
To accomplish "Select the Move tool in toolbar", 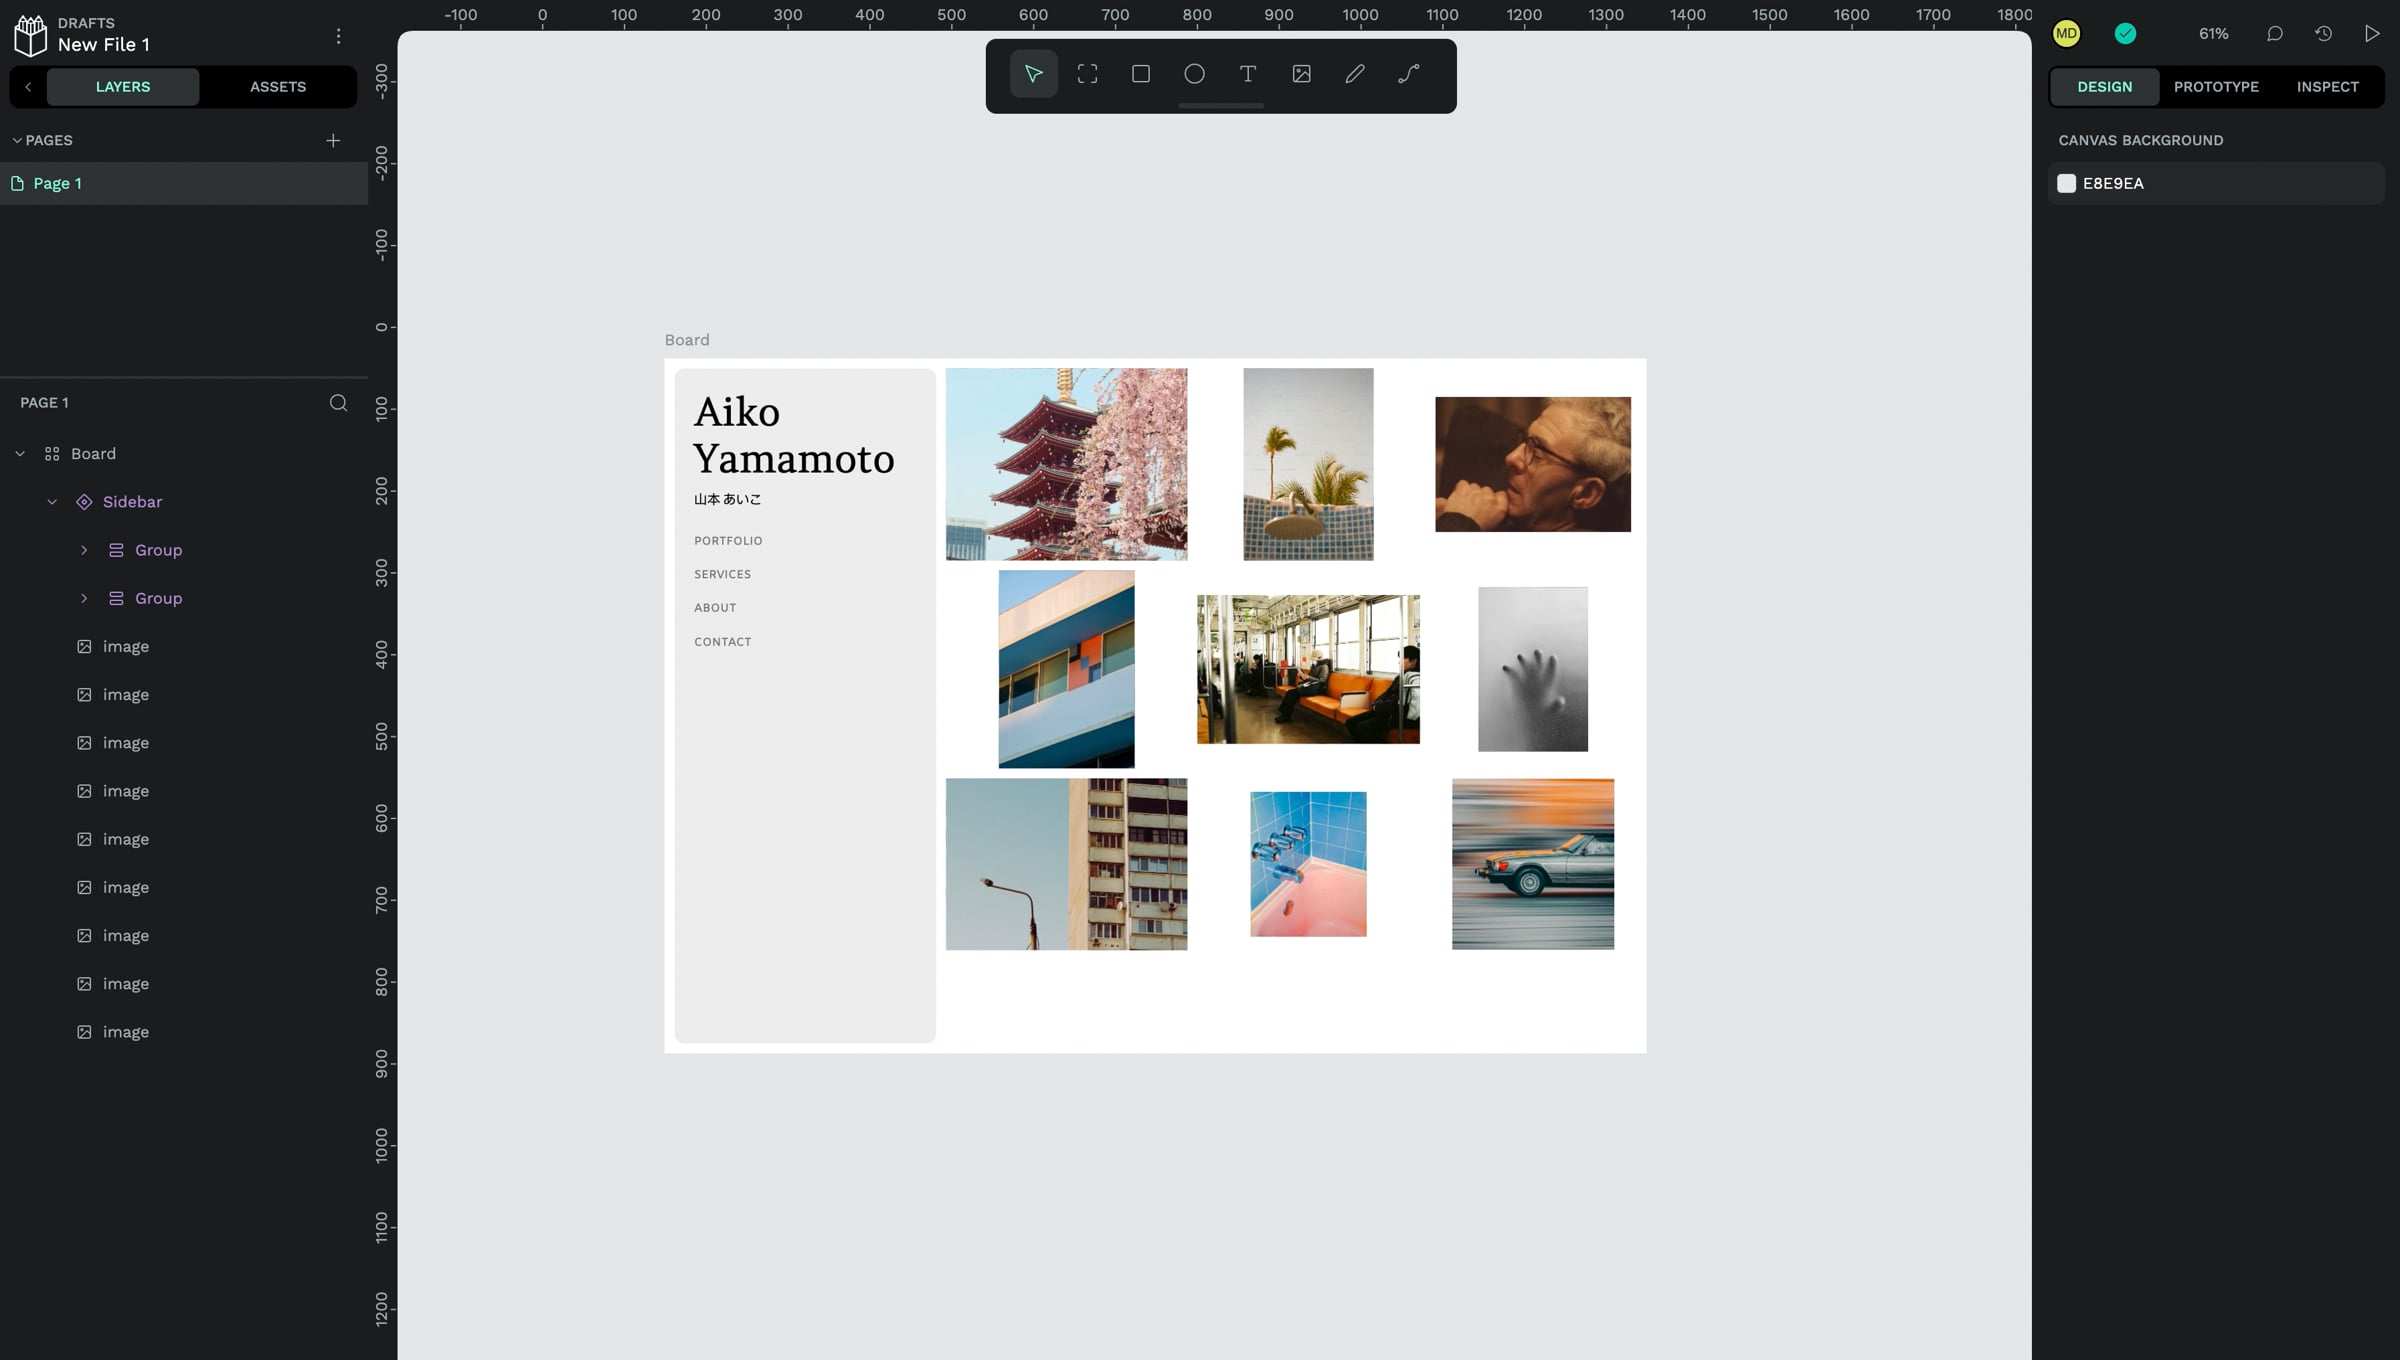I will [1033, 74].
